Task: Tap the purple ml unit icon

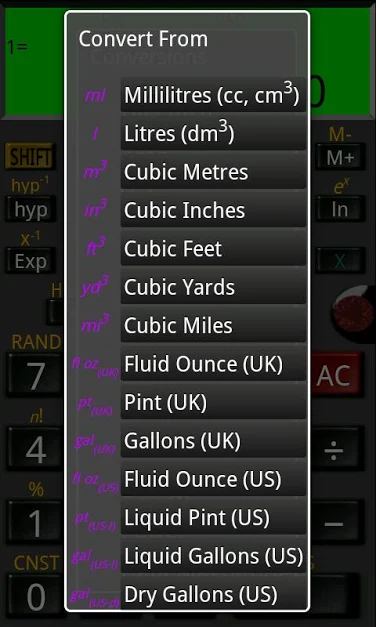Action: [x=95, y=96]
